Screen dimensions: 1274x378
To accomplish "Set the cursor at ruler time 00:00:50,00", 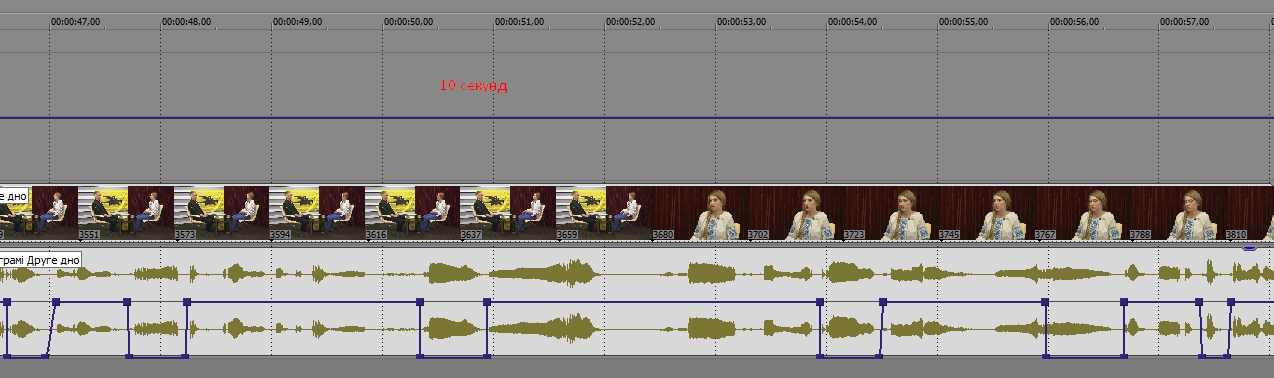I will pos(408,21).
